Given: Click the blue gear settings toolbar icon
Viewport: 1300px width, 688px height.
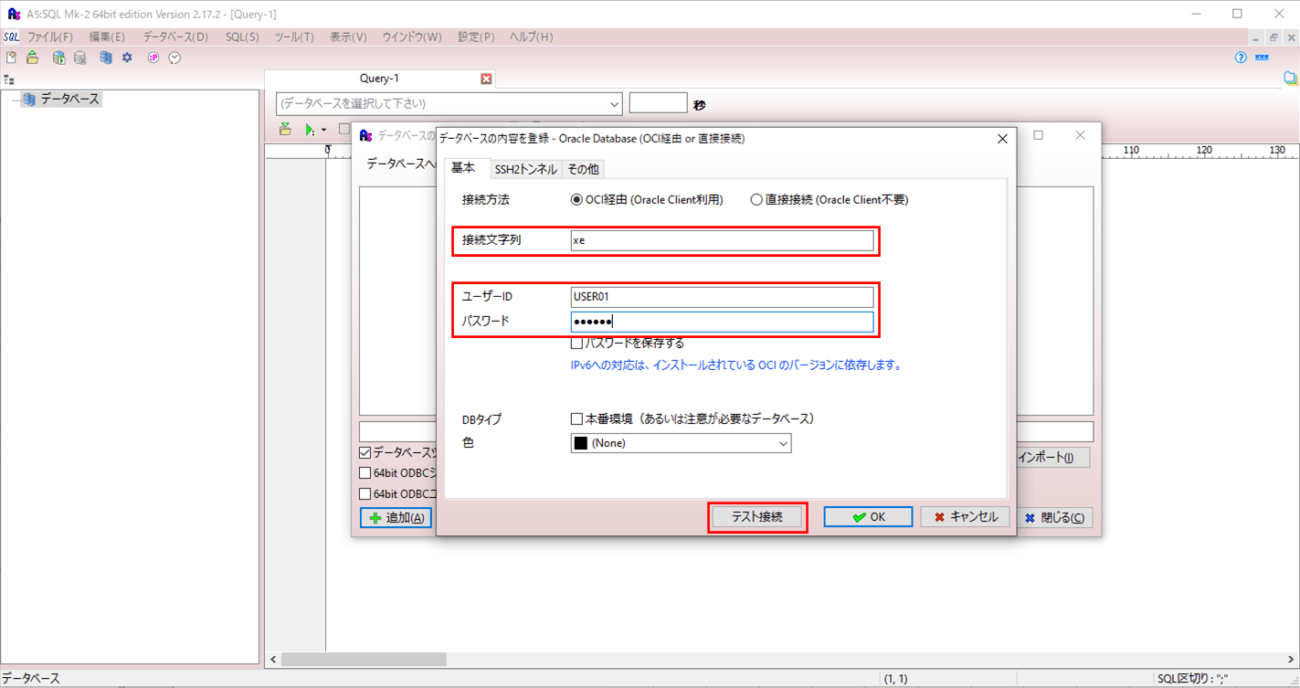Looking at the screenshot, I should [x=127, y=58].
